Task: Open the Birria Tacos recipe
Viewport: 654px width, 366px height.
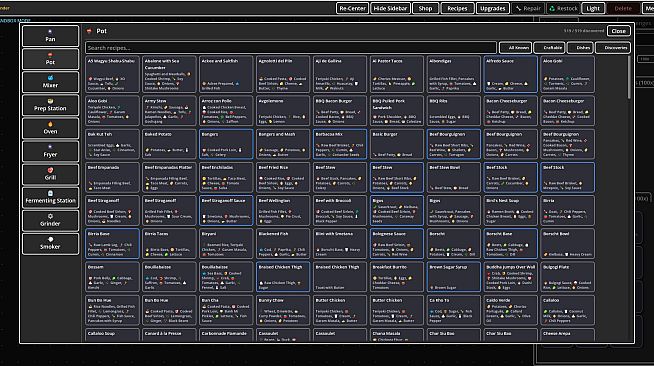Action: tap(169, 244)
